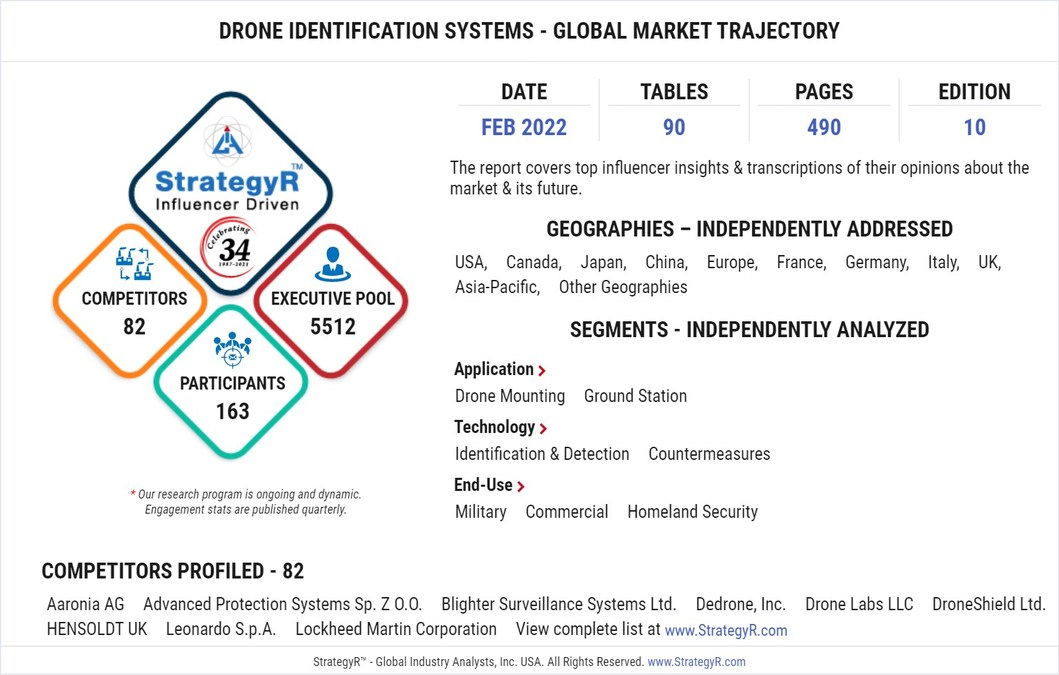Click the Executive Pool person icon
This screenshot has height=675, width=1059.
pyautogui.click(x=332, y=264)
